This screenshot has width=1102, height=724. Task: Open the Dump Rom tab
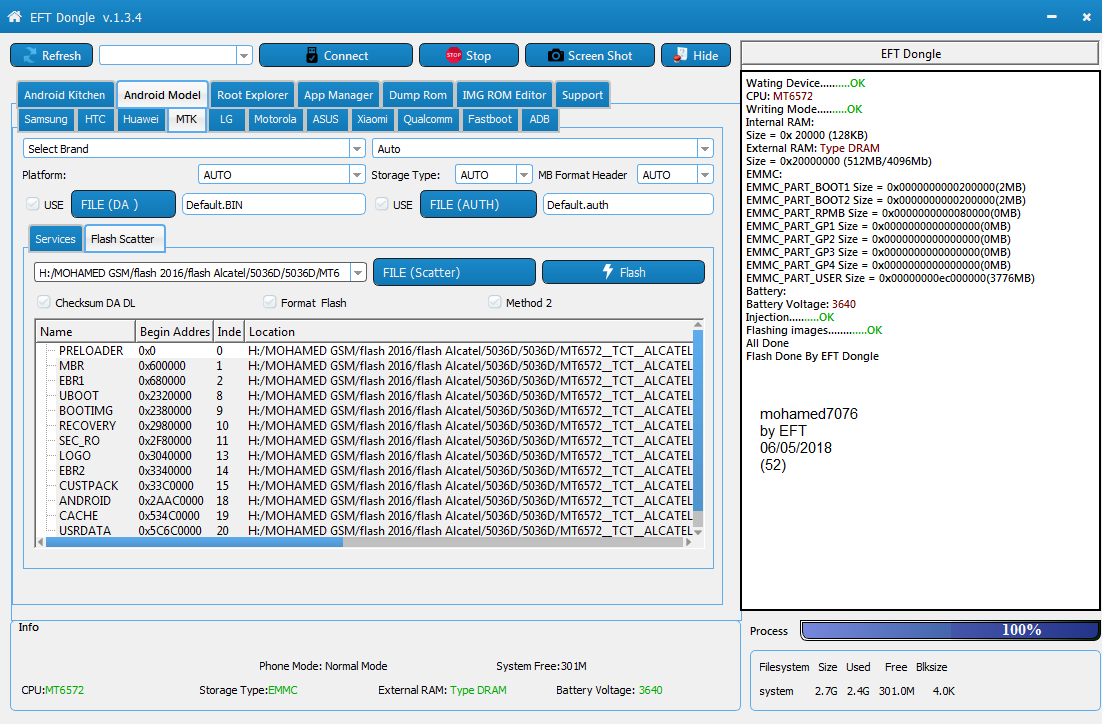(417, 95)
